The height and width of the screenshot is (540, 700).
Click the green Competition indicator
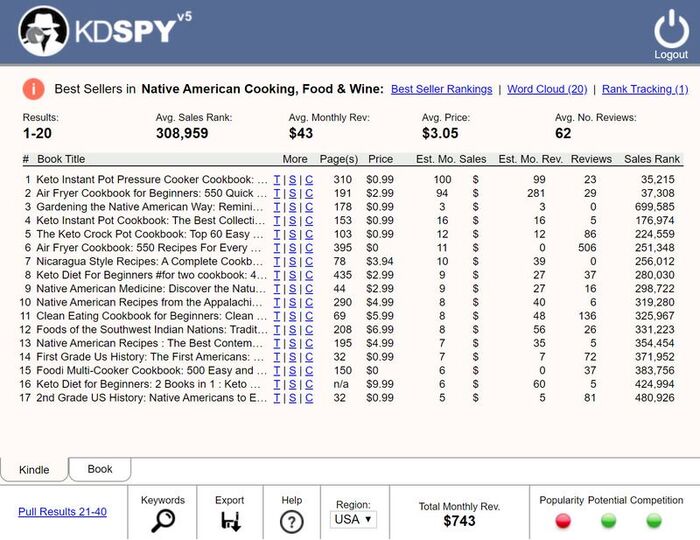click(x=654, y=520)
